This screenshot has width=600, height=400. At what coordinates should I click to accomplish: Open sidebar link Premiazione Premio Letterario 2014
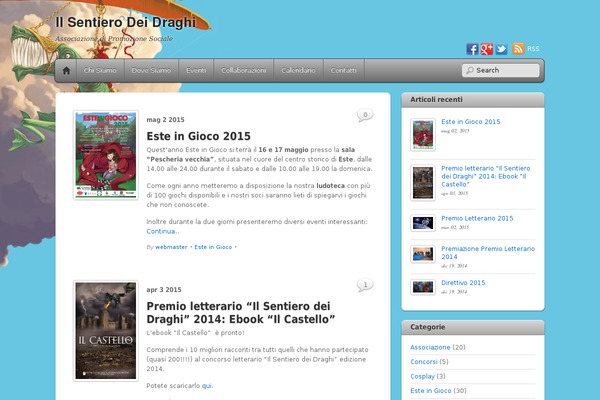[488, 253]
